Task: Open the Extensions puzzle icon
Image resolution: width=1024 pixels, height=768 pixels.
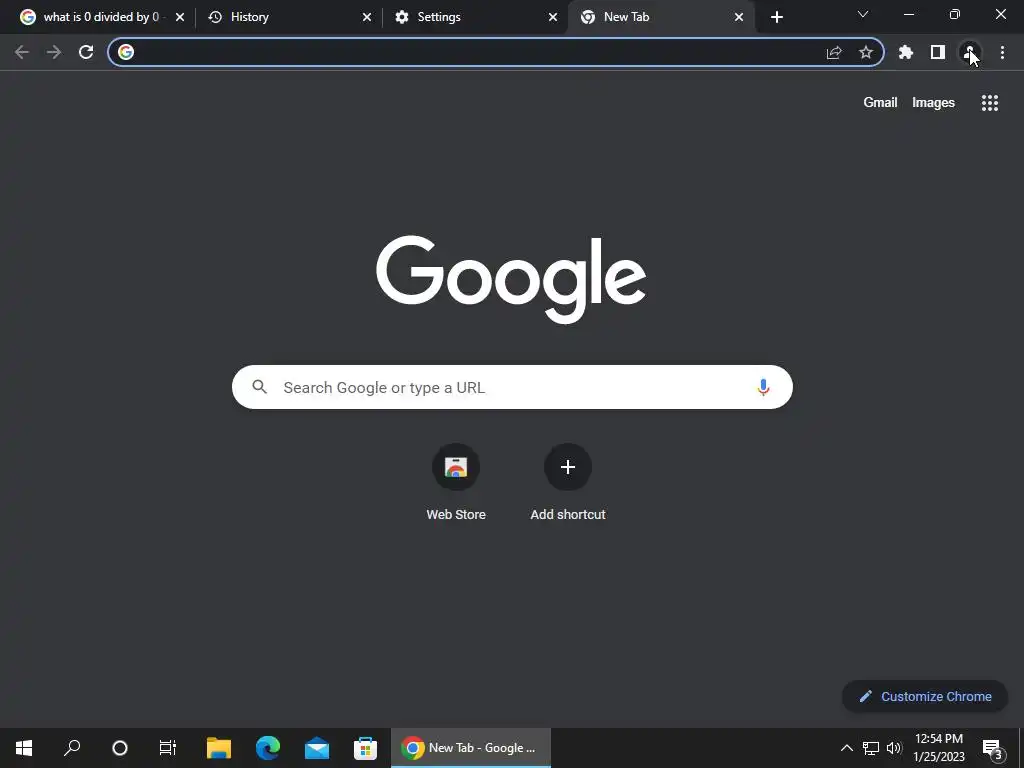Action: tap(906, 52)
